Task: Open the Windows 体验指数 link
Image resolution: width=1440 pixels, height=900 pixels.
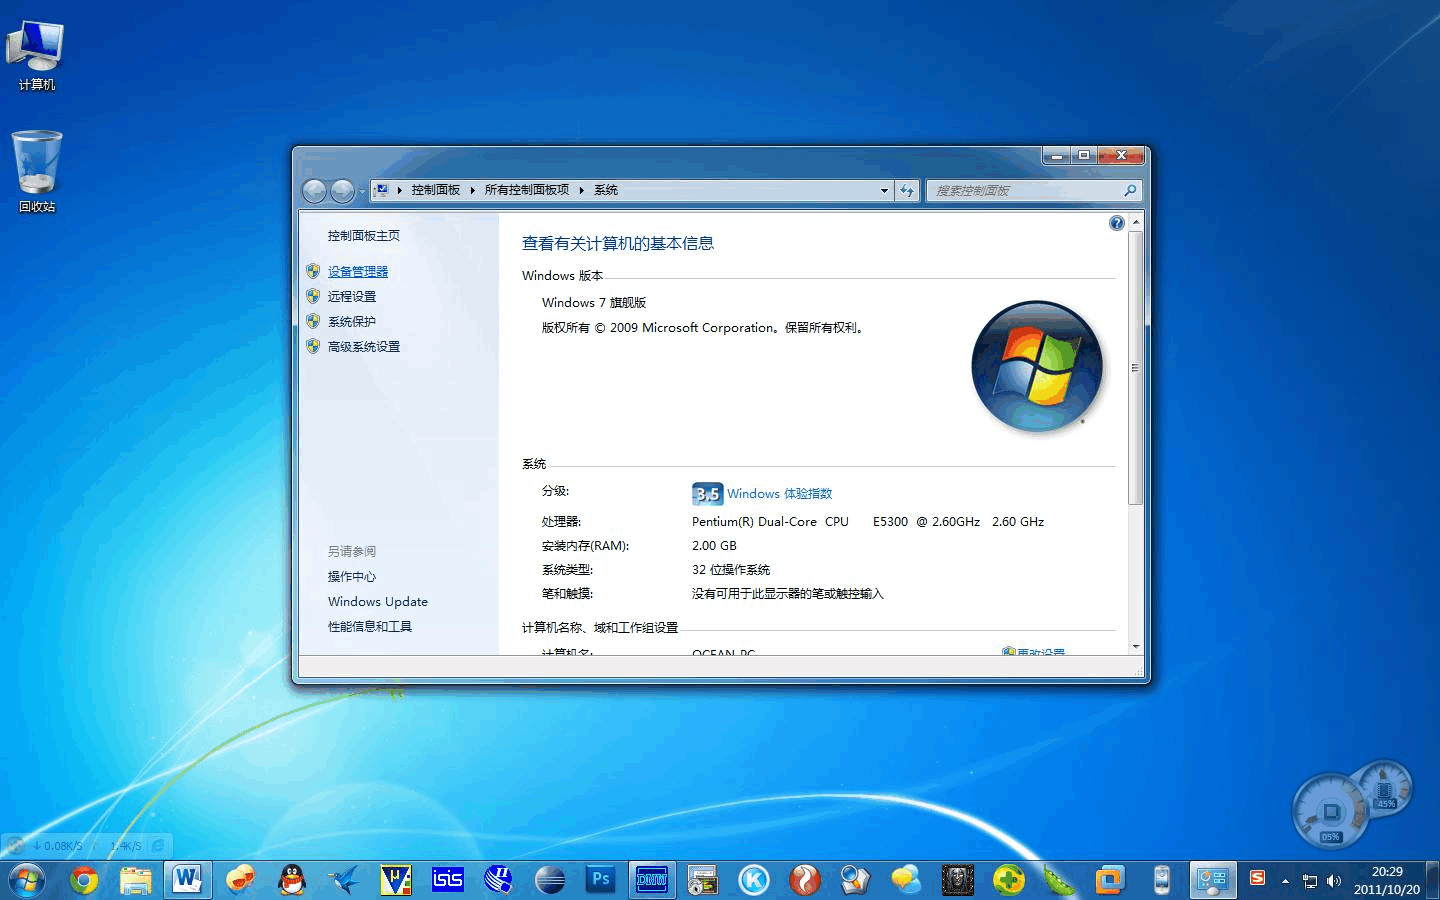Action: 779,493
